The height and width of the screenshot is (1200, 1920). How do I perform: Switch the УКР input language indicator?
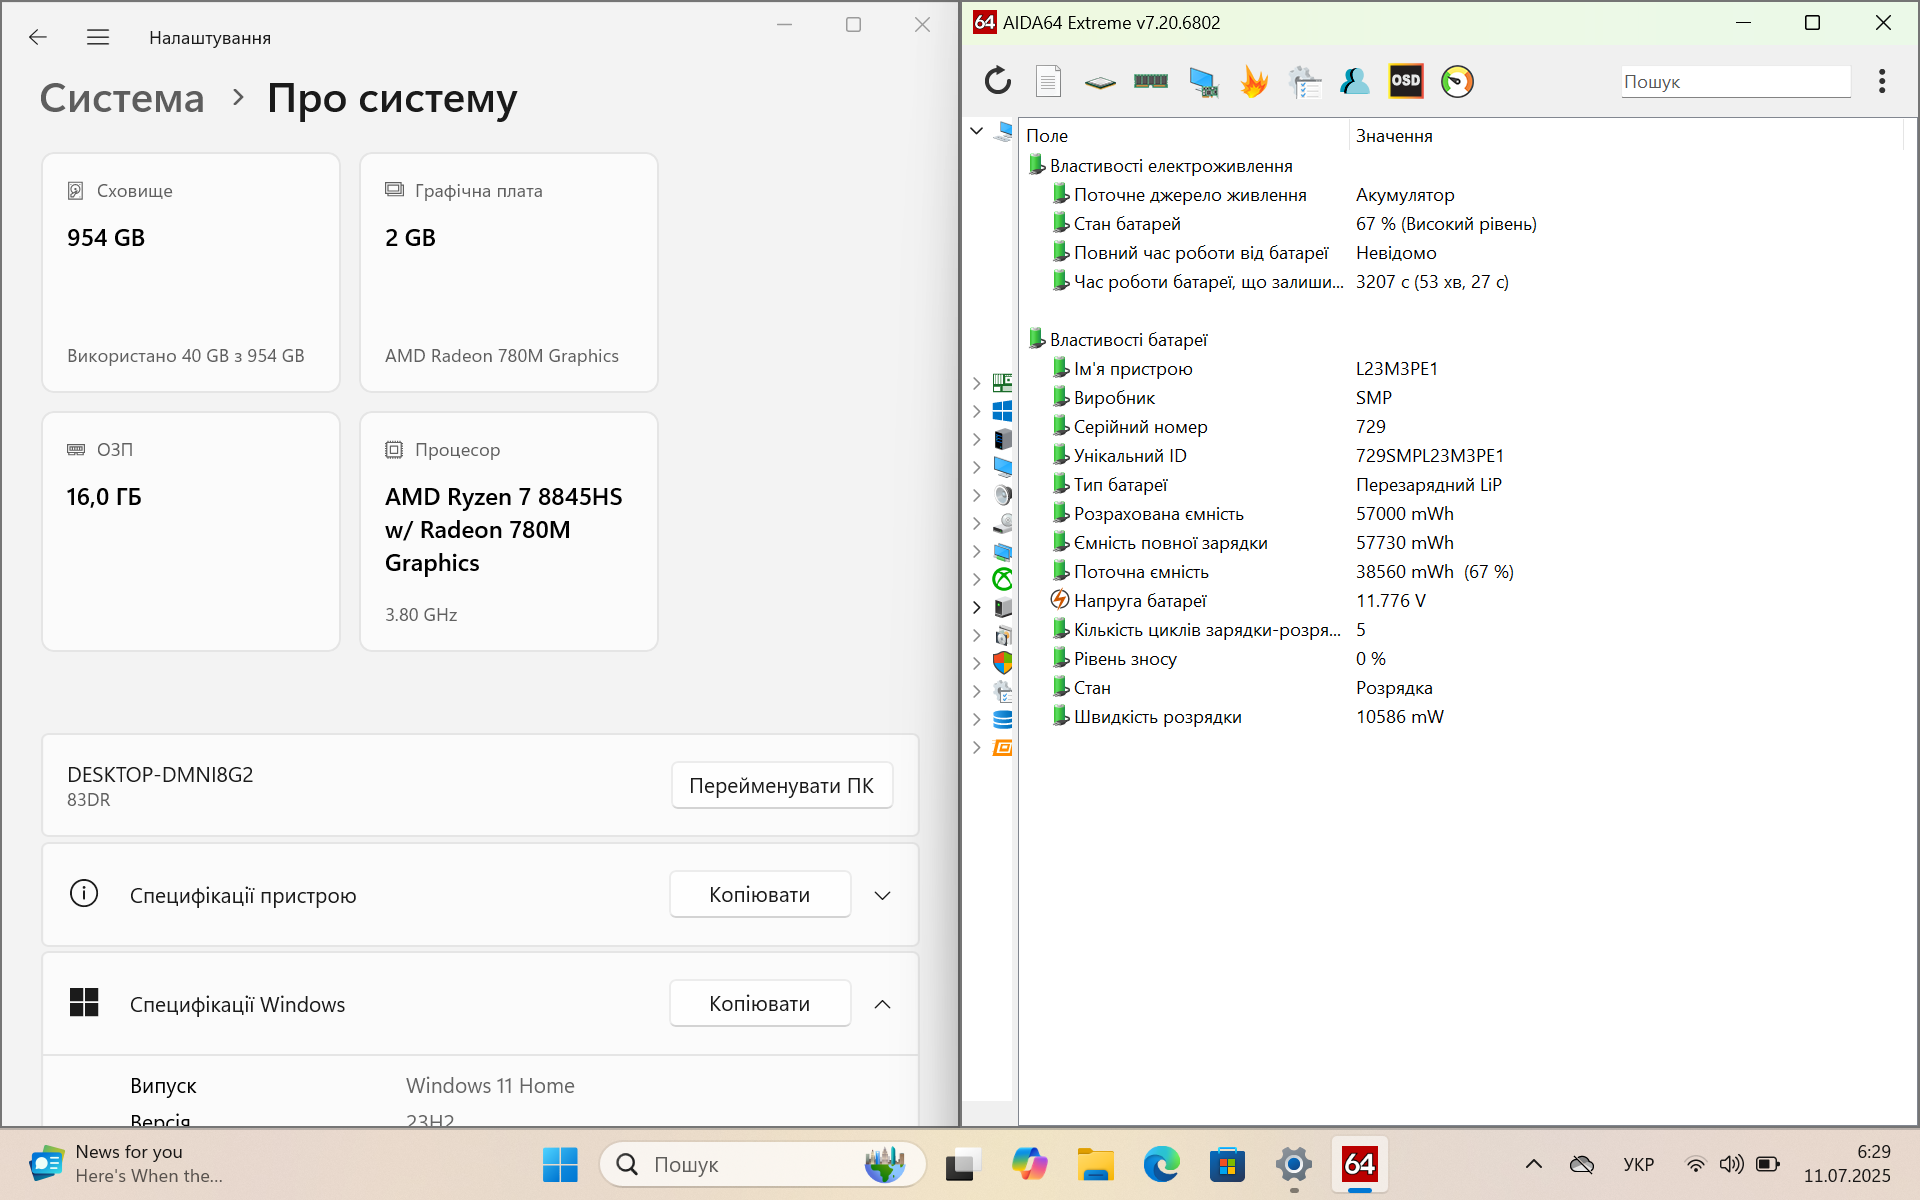coord(1638,1164)
